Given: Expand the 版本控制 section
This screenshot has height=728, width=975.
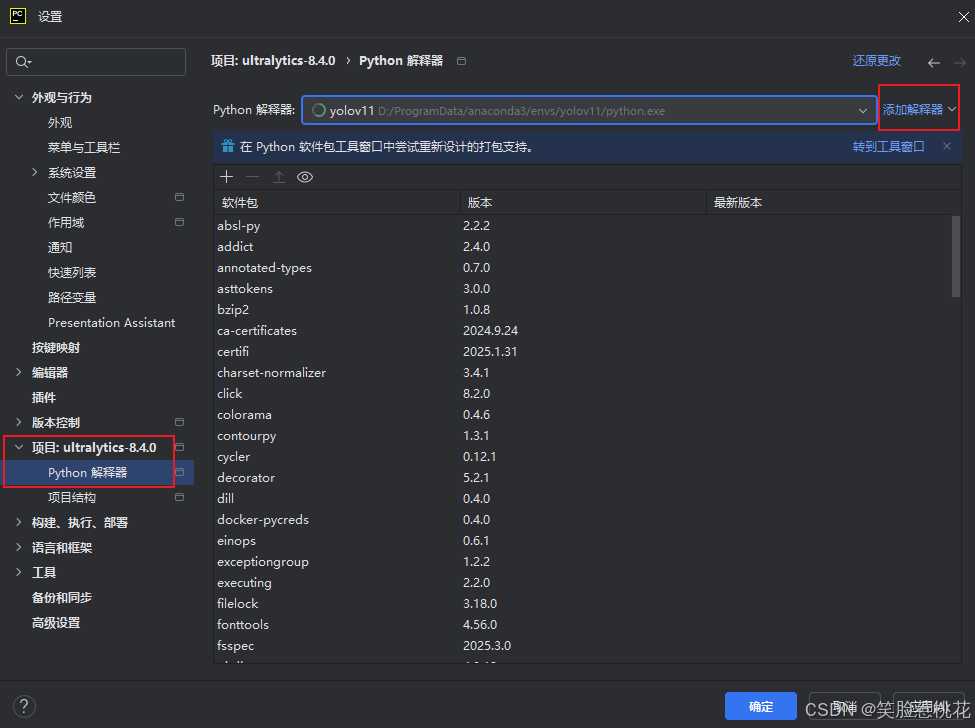Looking at the screenshot, I should tap(19, 422).
